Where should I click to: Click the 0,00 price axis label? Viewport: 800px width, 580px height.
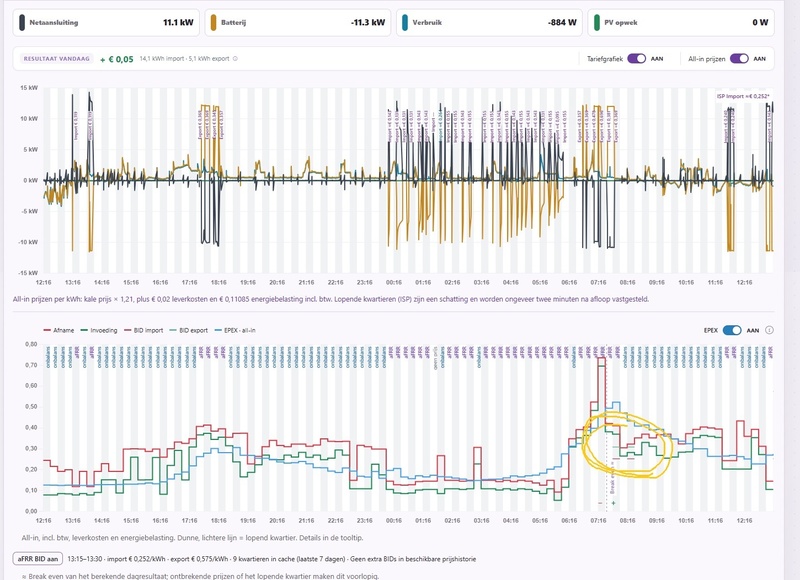coord(31,511)
